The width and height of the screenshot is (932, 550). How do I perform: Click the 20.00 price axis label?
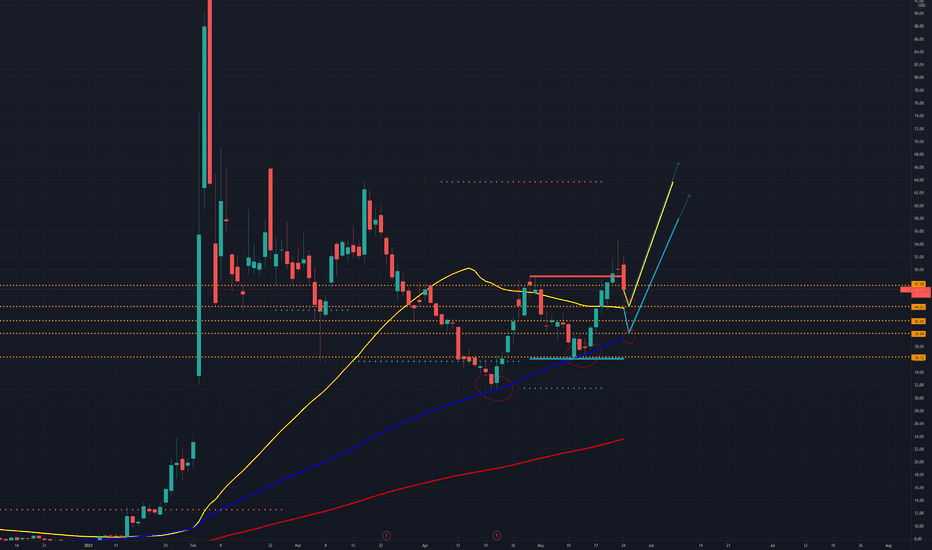click(x=919, y=462)
